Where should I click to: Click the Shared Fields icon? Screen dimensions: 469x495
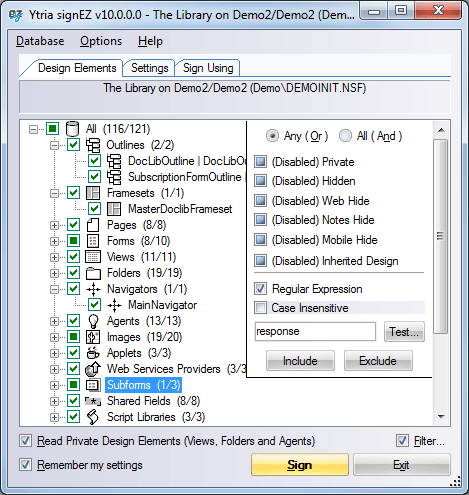[x=93, y=401]
